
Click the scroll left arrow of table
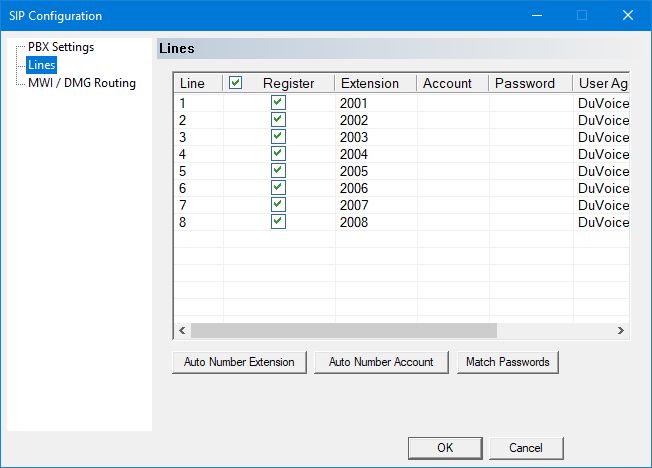[182, 330]
